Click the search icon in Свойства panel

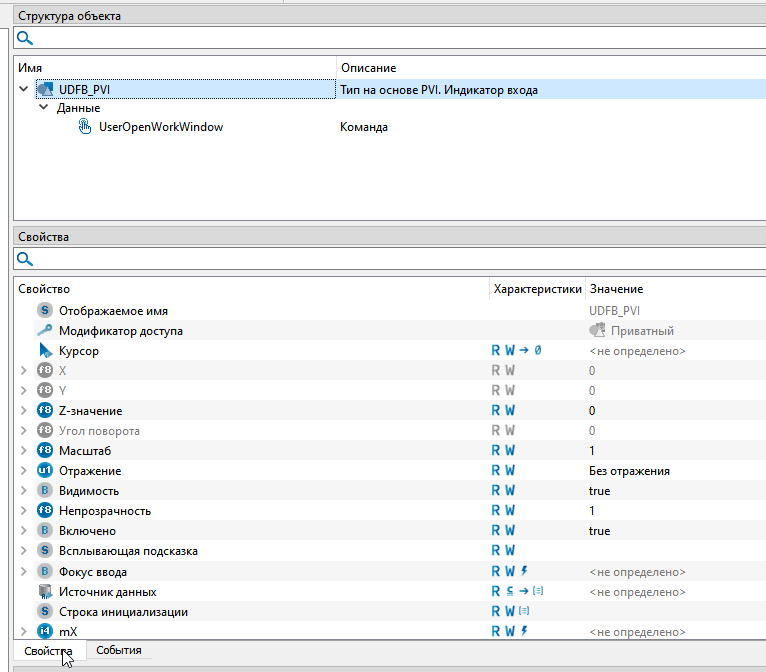24,260
